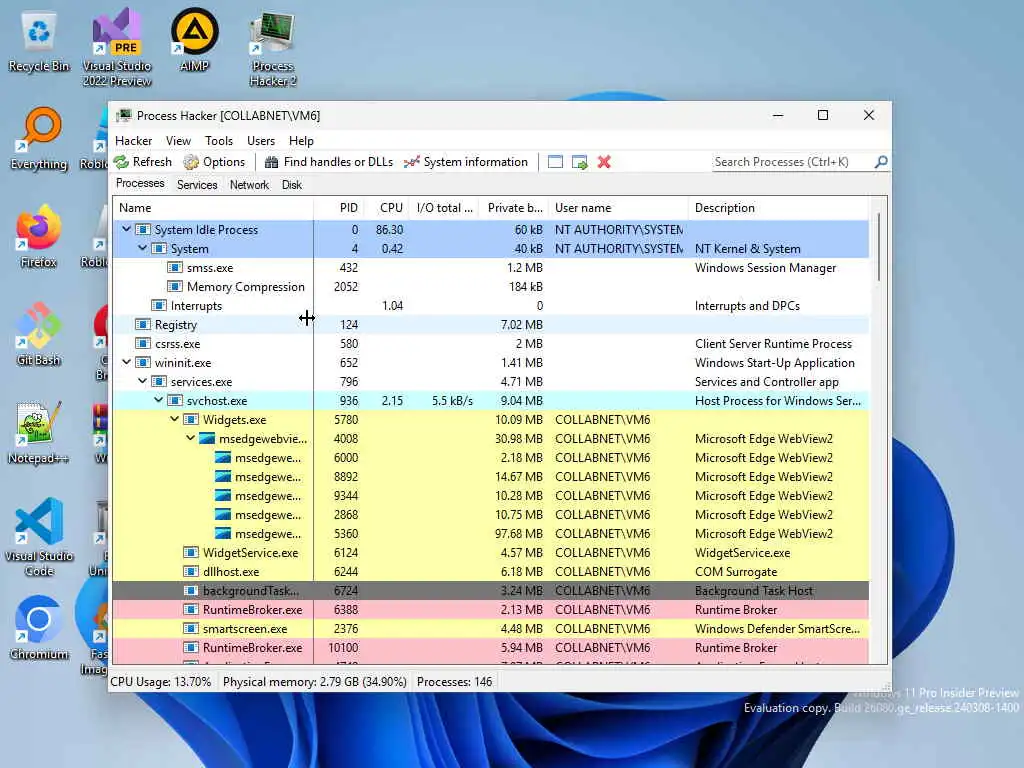Open Visual Studio 2022 Preview desktop icon

coord(117,47)
